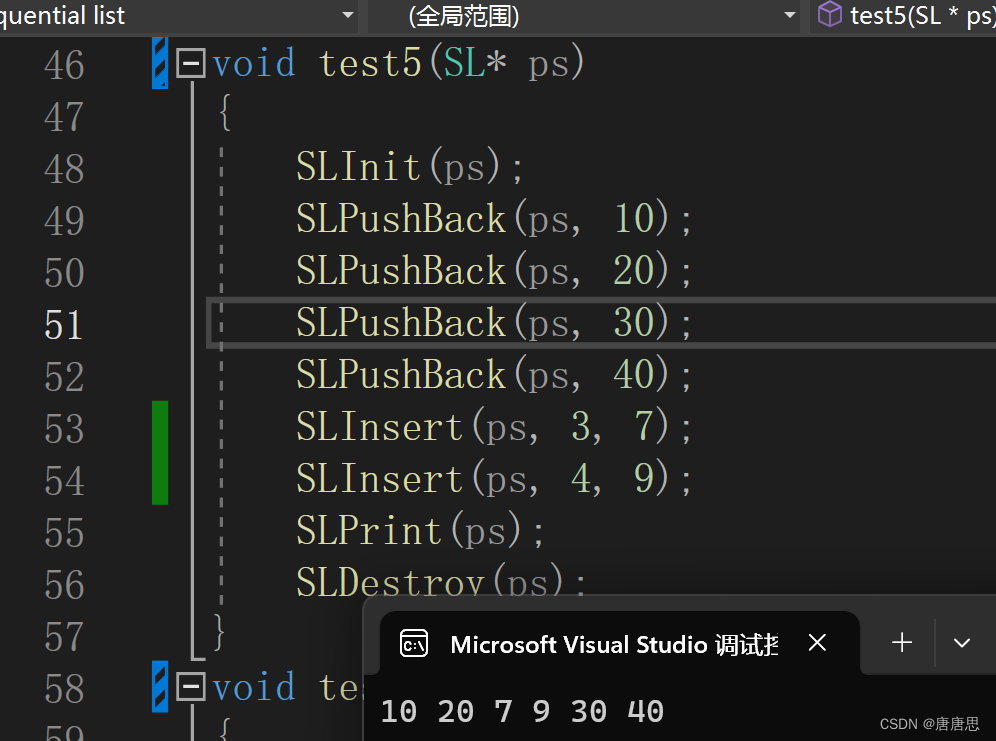Click the console output "10 20 7 9 30 40"
The width and height of the screenshot is (996, 741).
[522, 711]
